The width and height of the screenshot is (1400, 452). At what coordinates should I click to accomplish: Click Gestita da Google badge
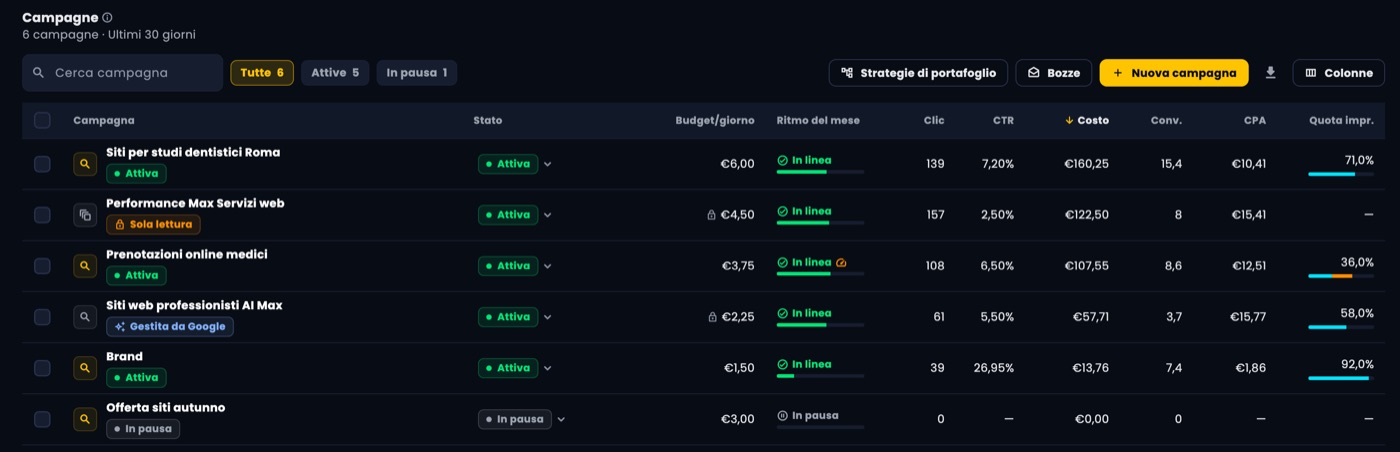170,327
